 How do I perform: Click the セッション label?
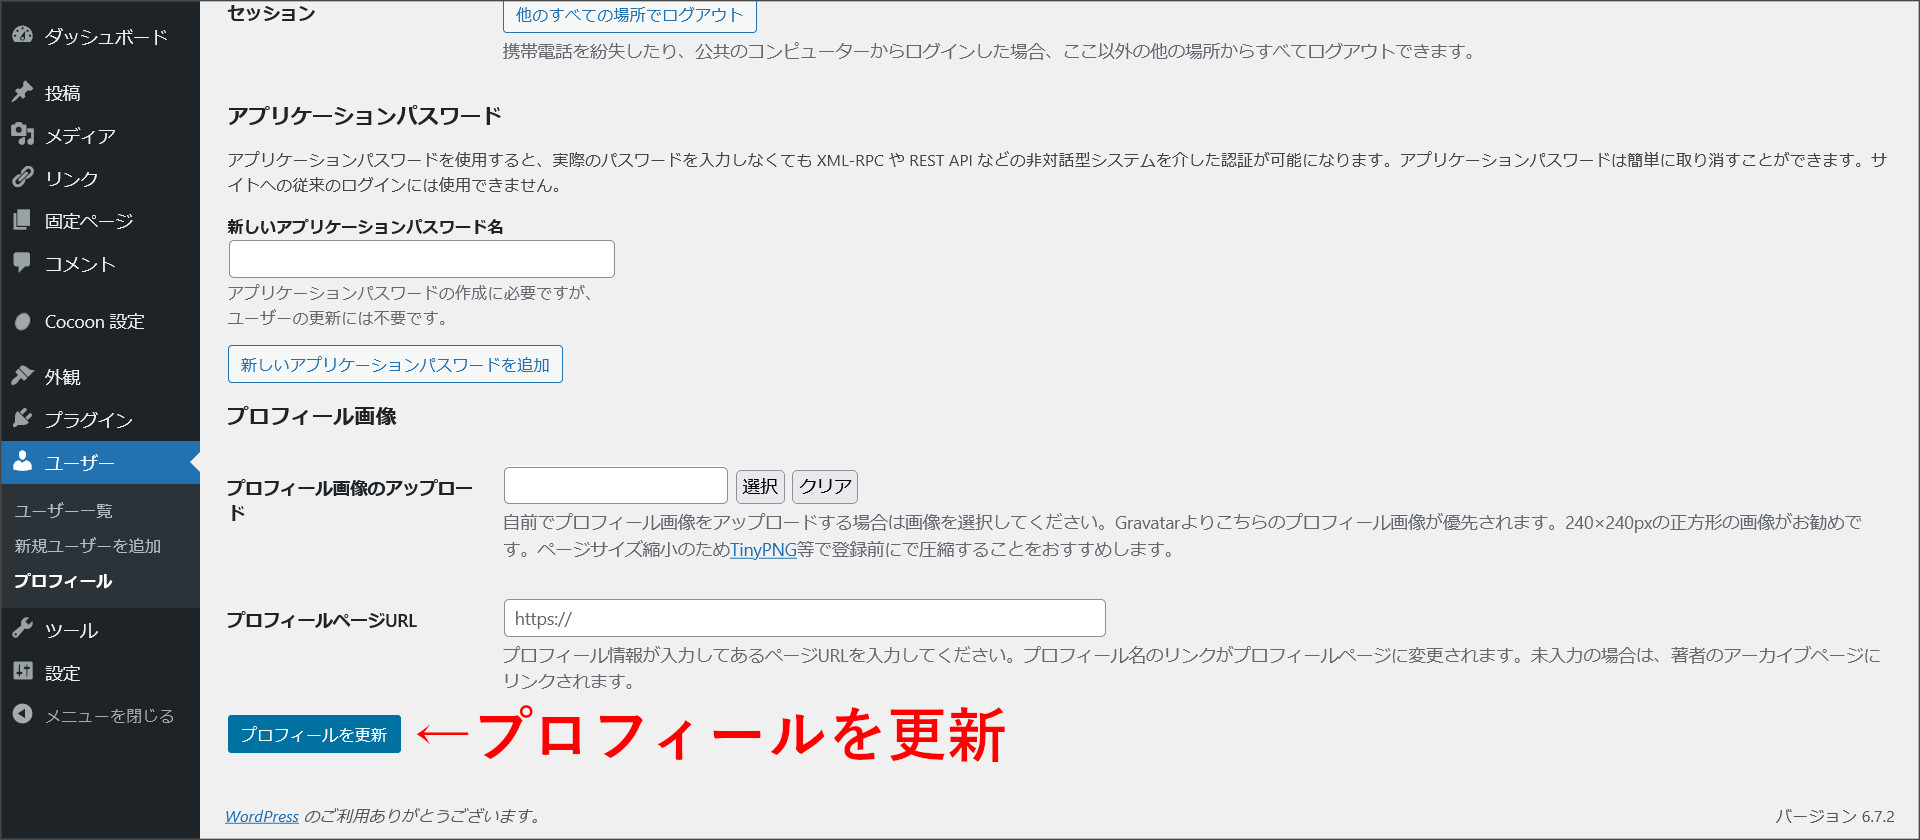pos(271,13)
